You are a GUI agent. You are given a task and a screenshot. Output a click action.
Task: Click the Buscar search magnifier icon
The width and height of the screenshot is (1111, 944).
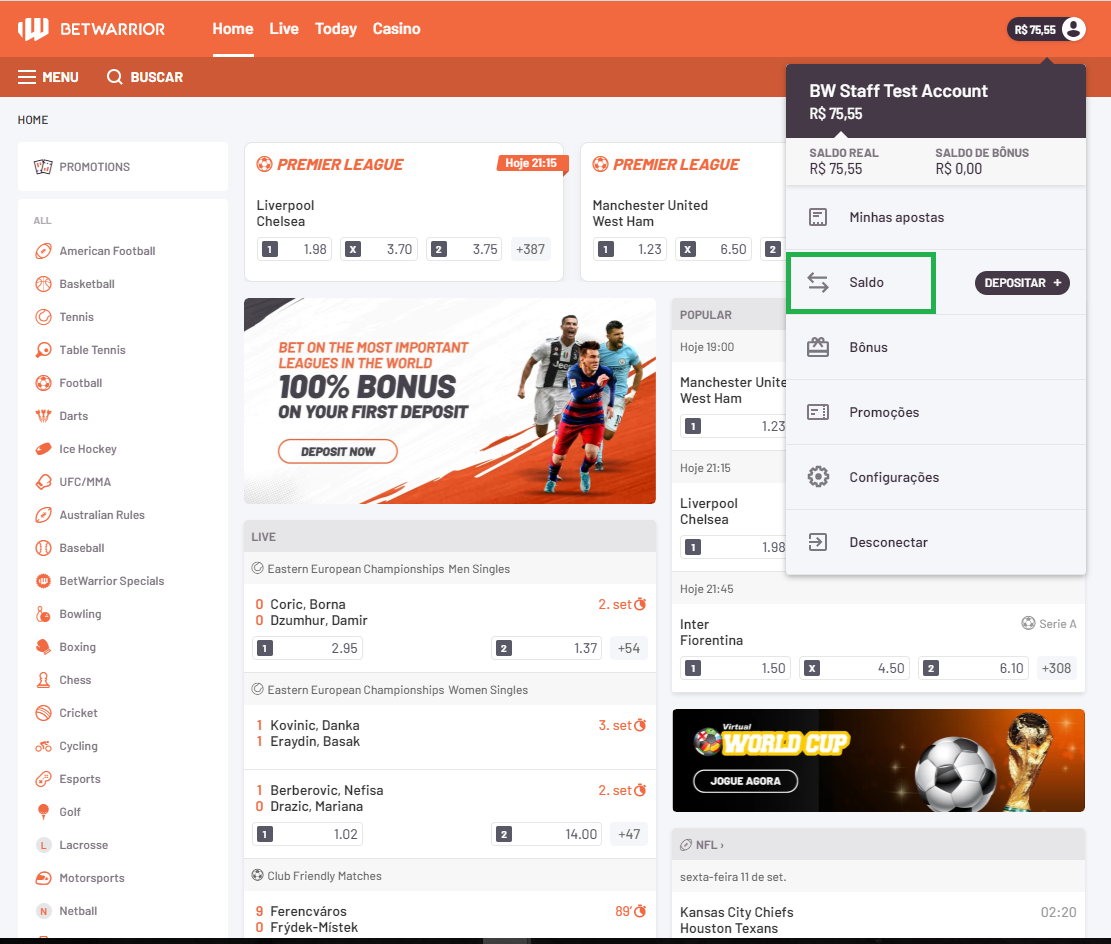[115, 77]
